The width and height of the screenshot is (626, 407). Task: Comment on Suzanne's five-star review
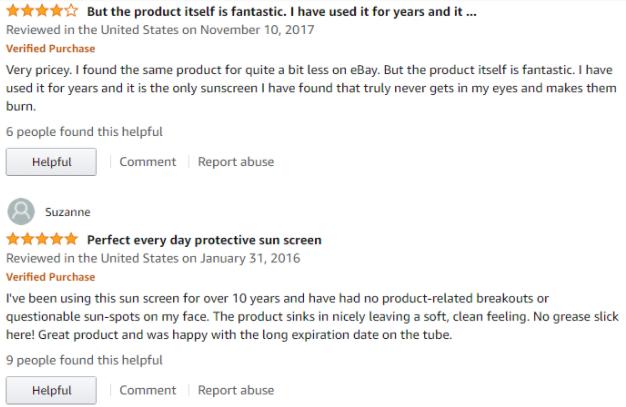point(148,390)
